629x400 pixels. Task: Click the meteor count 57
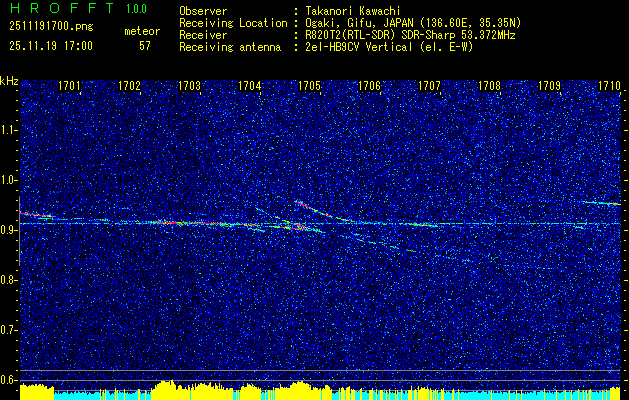(145, 46)
